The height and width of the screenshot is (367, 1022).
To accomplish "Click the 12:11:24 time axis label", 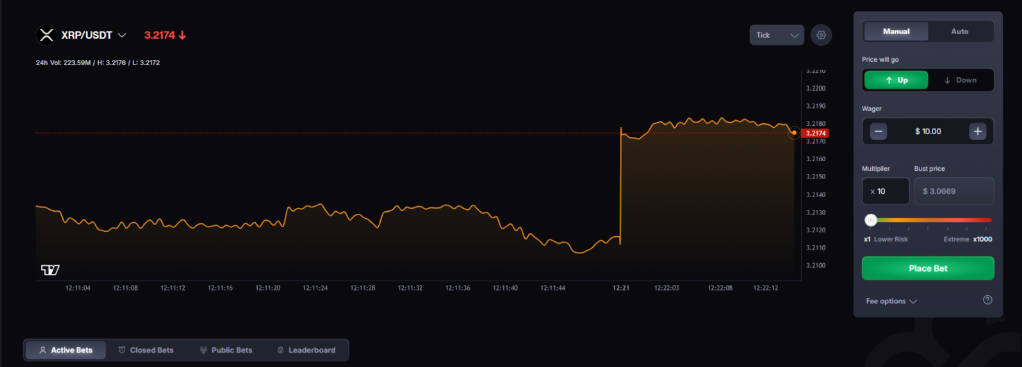I will (x=315, y=287).
